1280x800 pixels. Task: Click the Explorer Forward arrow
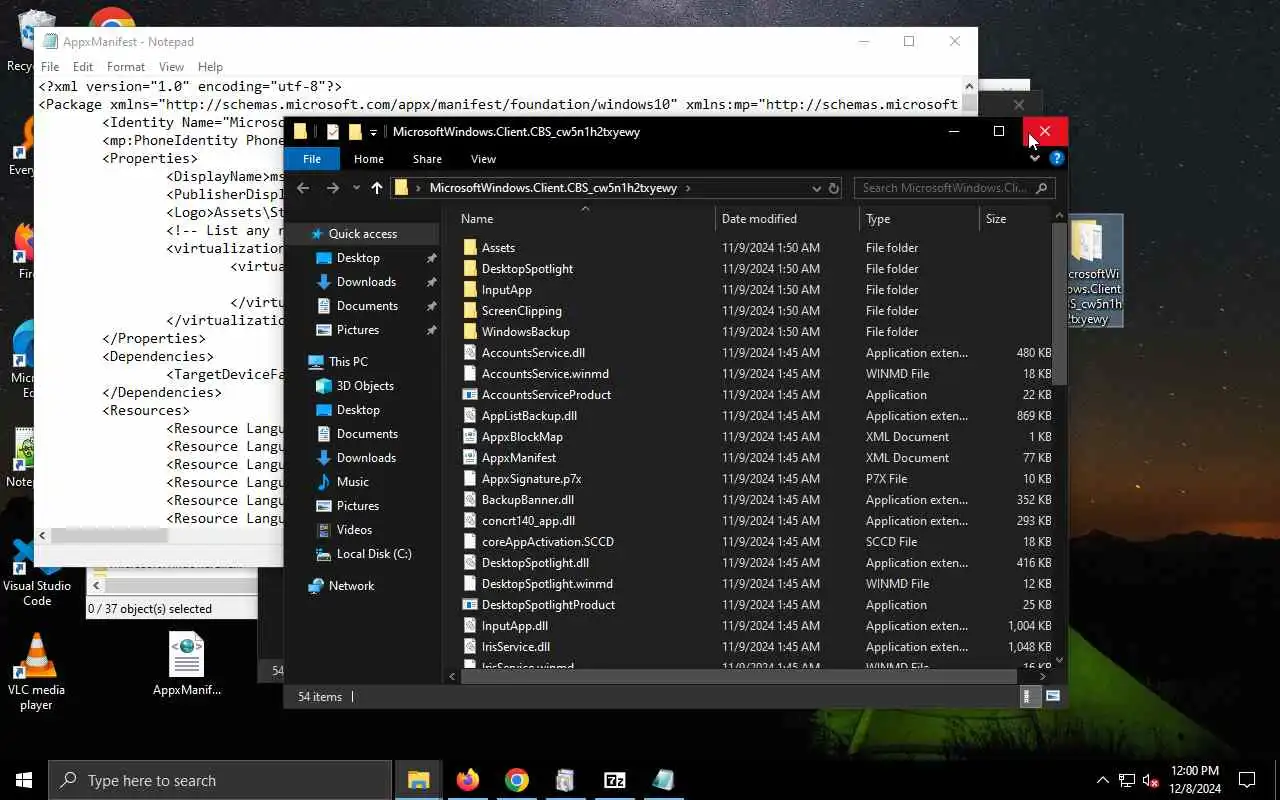[333, 188]
